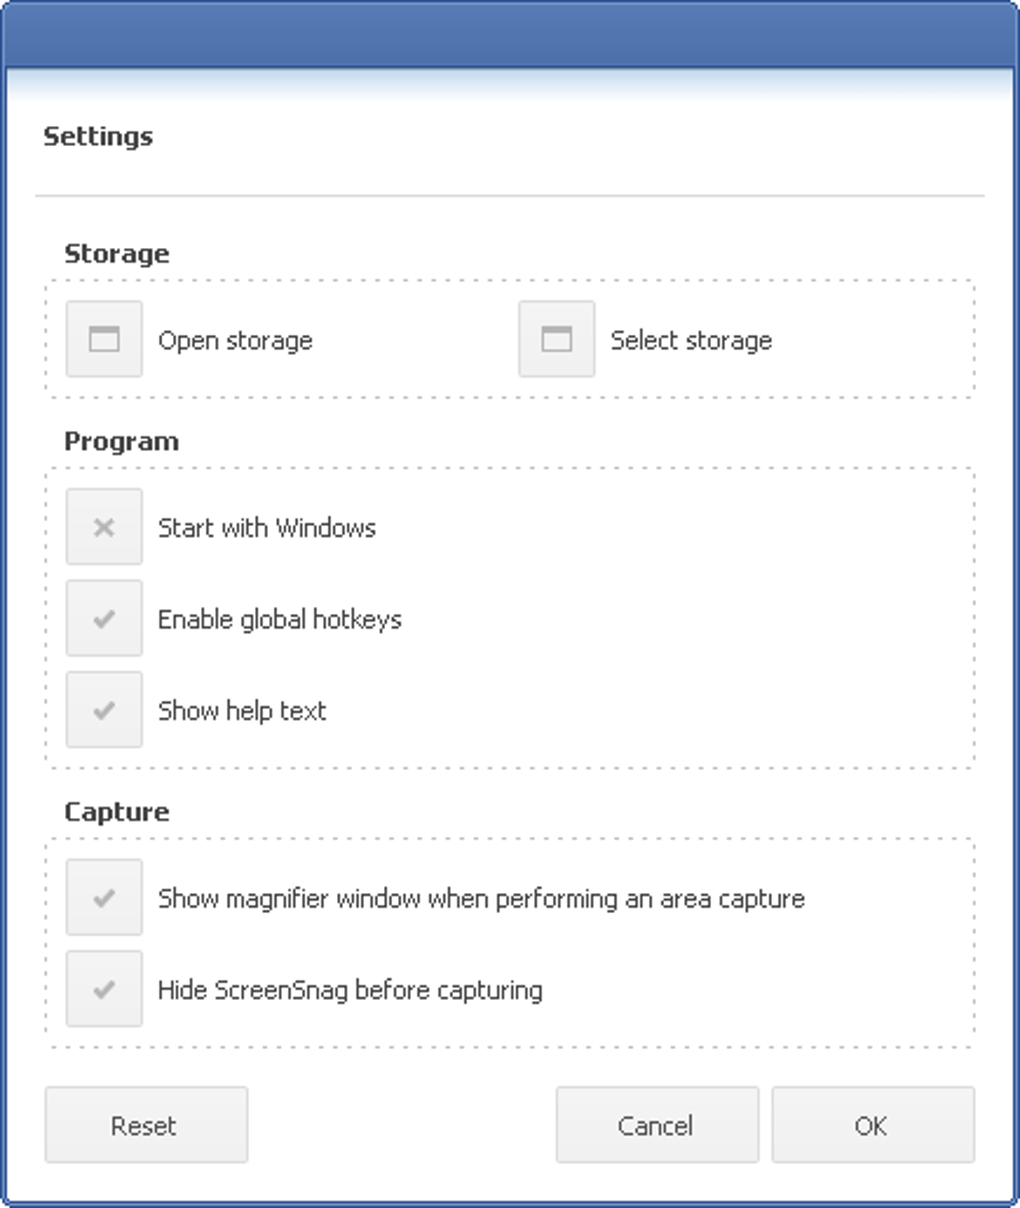Viewport: 1020px width, 1208px height.
Task: Enable the Start with Windows checkbox
Action: pyautogui.click(x=104, y=527)
